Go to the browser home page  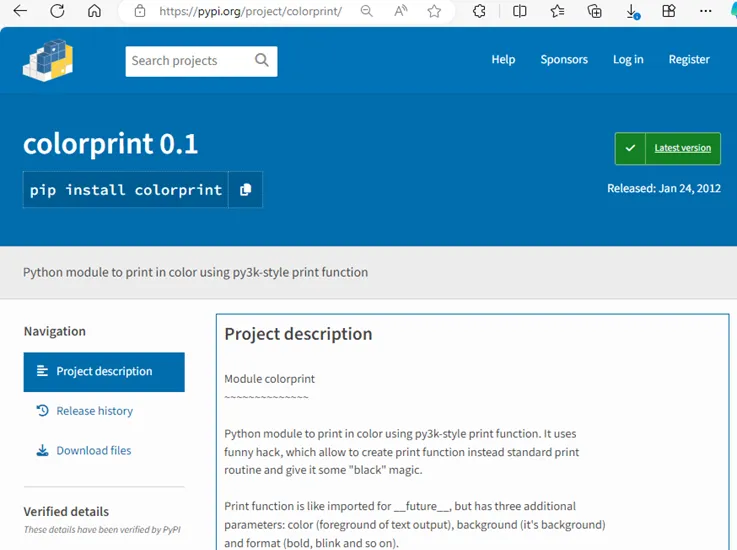point(94,11)
